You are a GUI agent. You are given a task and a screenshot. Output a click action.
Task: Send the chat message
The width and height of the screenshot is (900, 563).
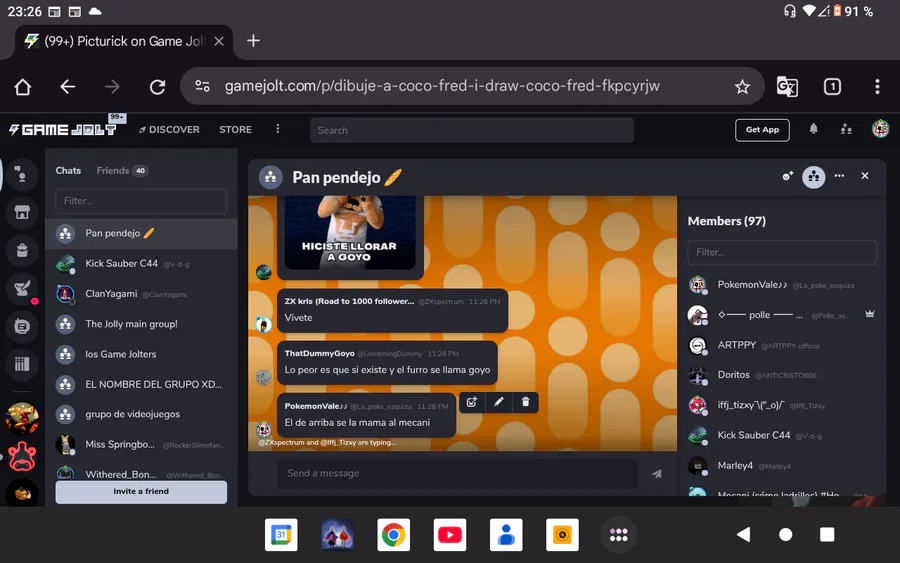[657, 473]
